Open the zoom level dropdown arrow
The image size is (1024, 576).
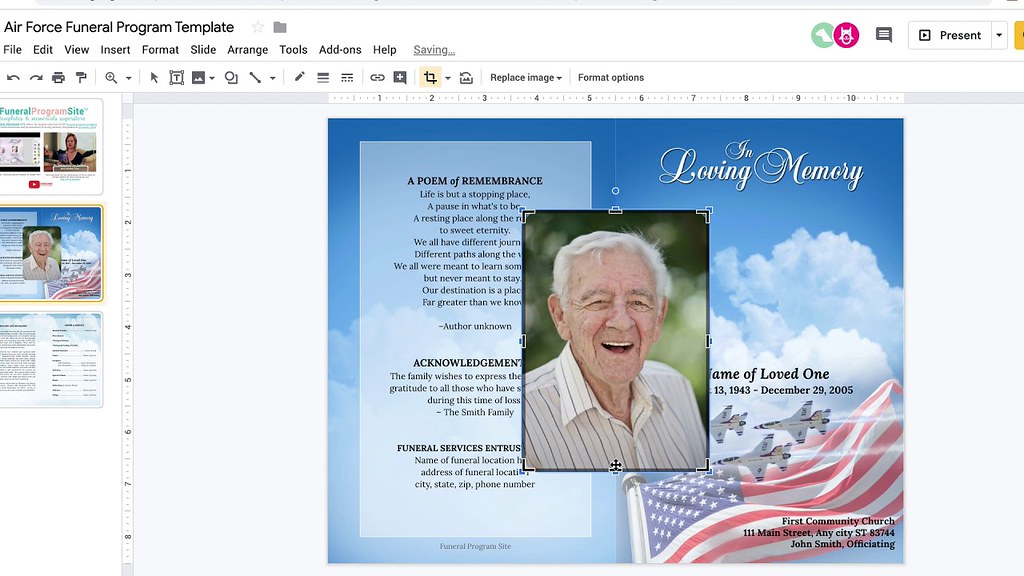[x=129, y=78]
